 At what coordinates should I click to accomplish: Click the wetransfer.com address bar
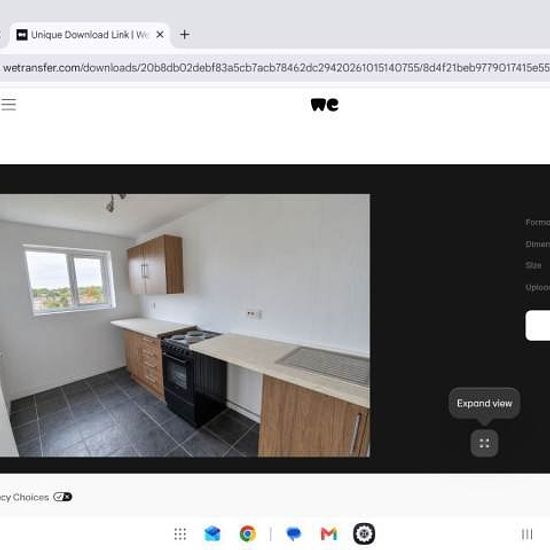coord(275,67)
